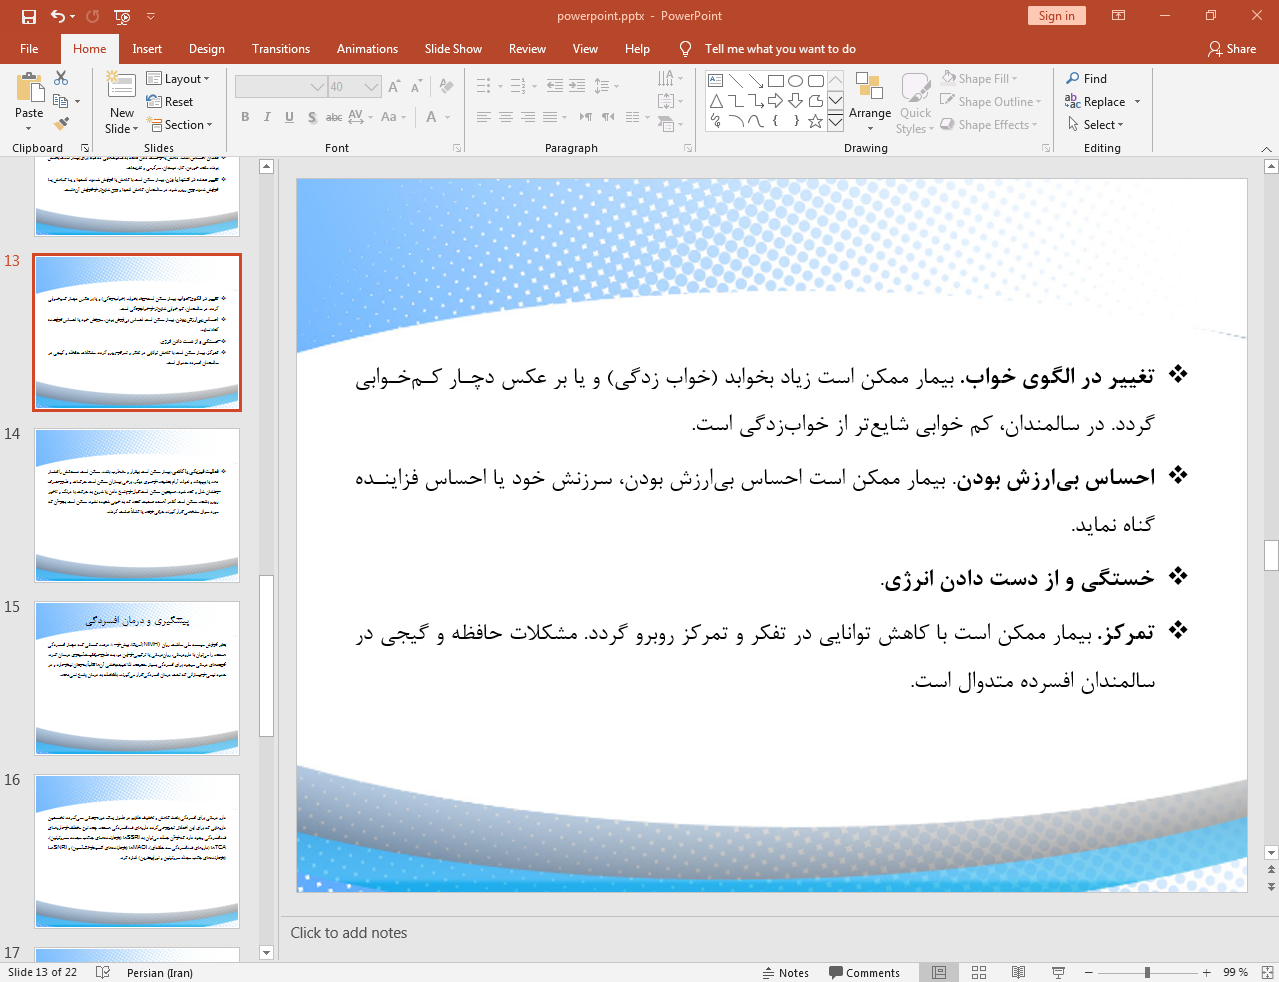
Task: Select slide 15 thumbnail
Action: pyautogui.click(x=137, y=678)
